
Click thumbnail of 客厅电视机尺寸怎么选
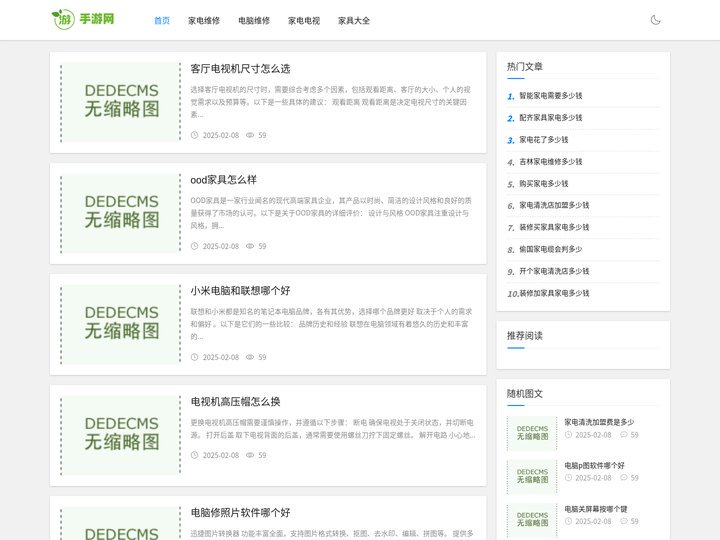point(121,102)
